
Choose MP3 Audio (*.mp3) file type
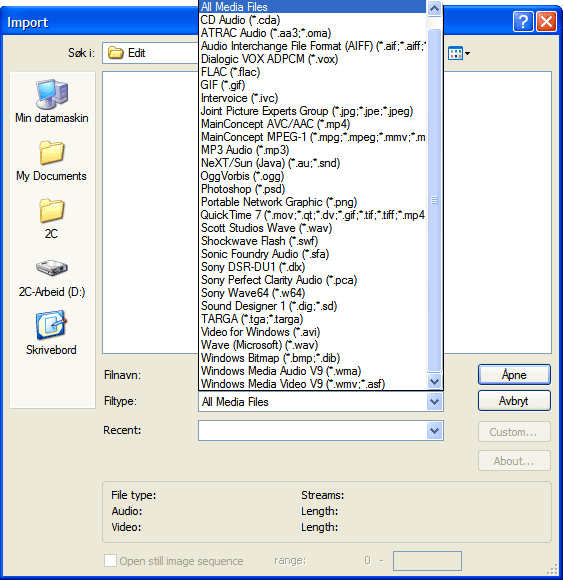point(245,150)
